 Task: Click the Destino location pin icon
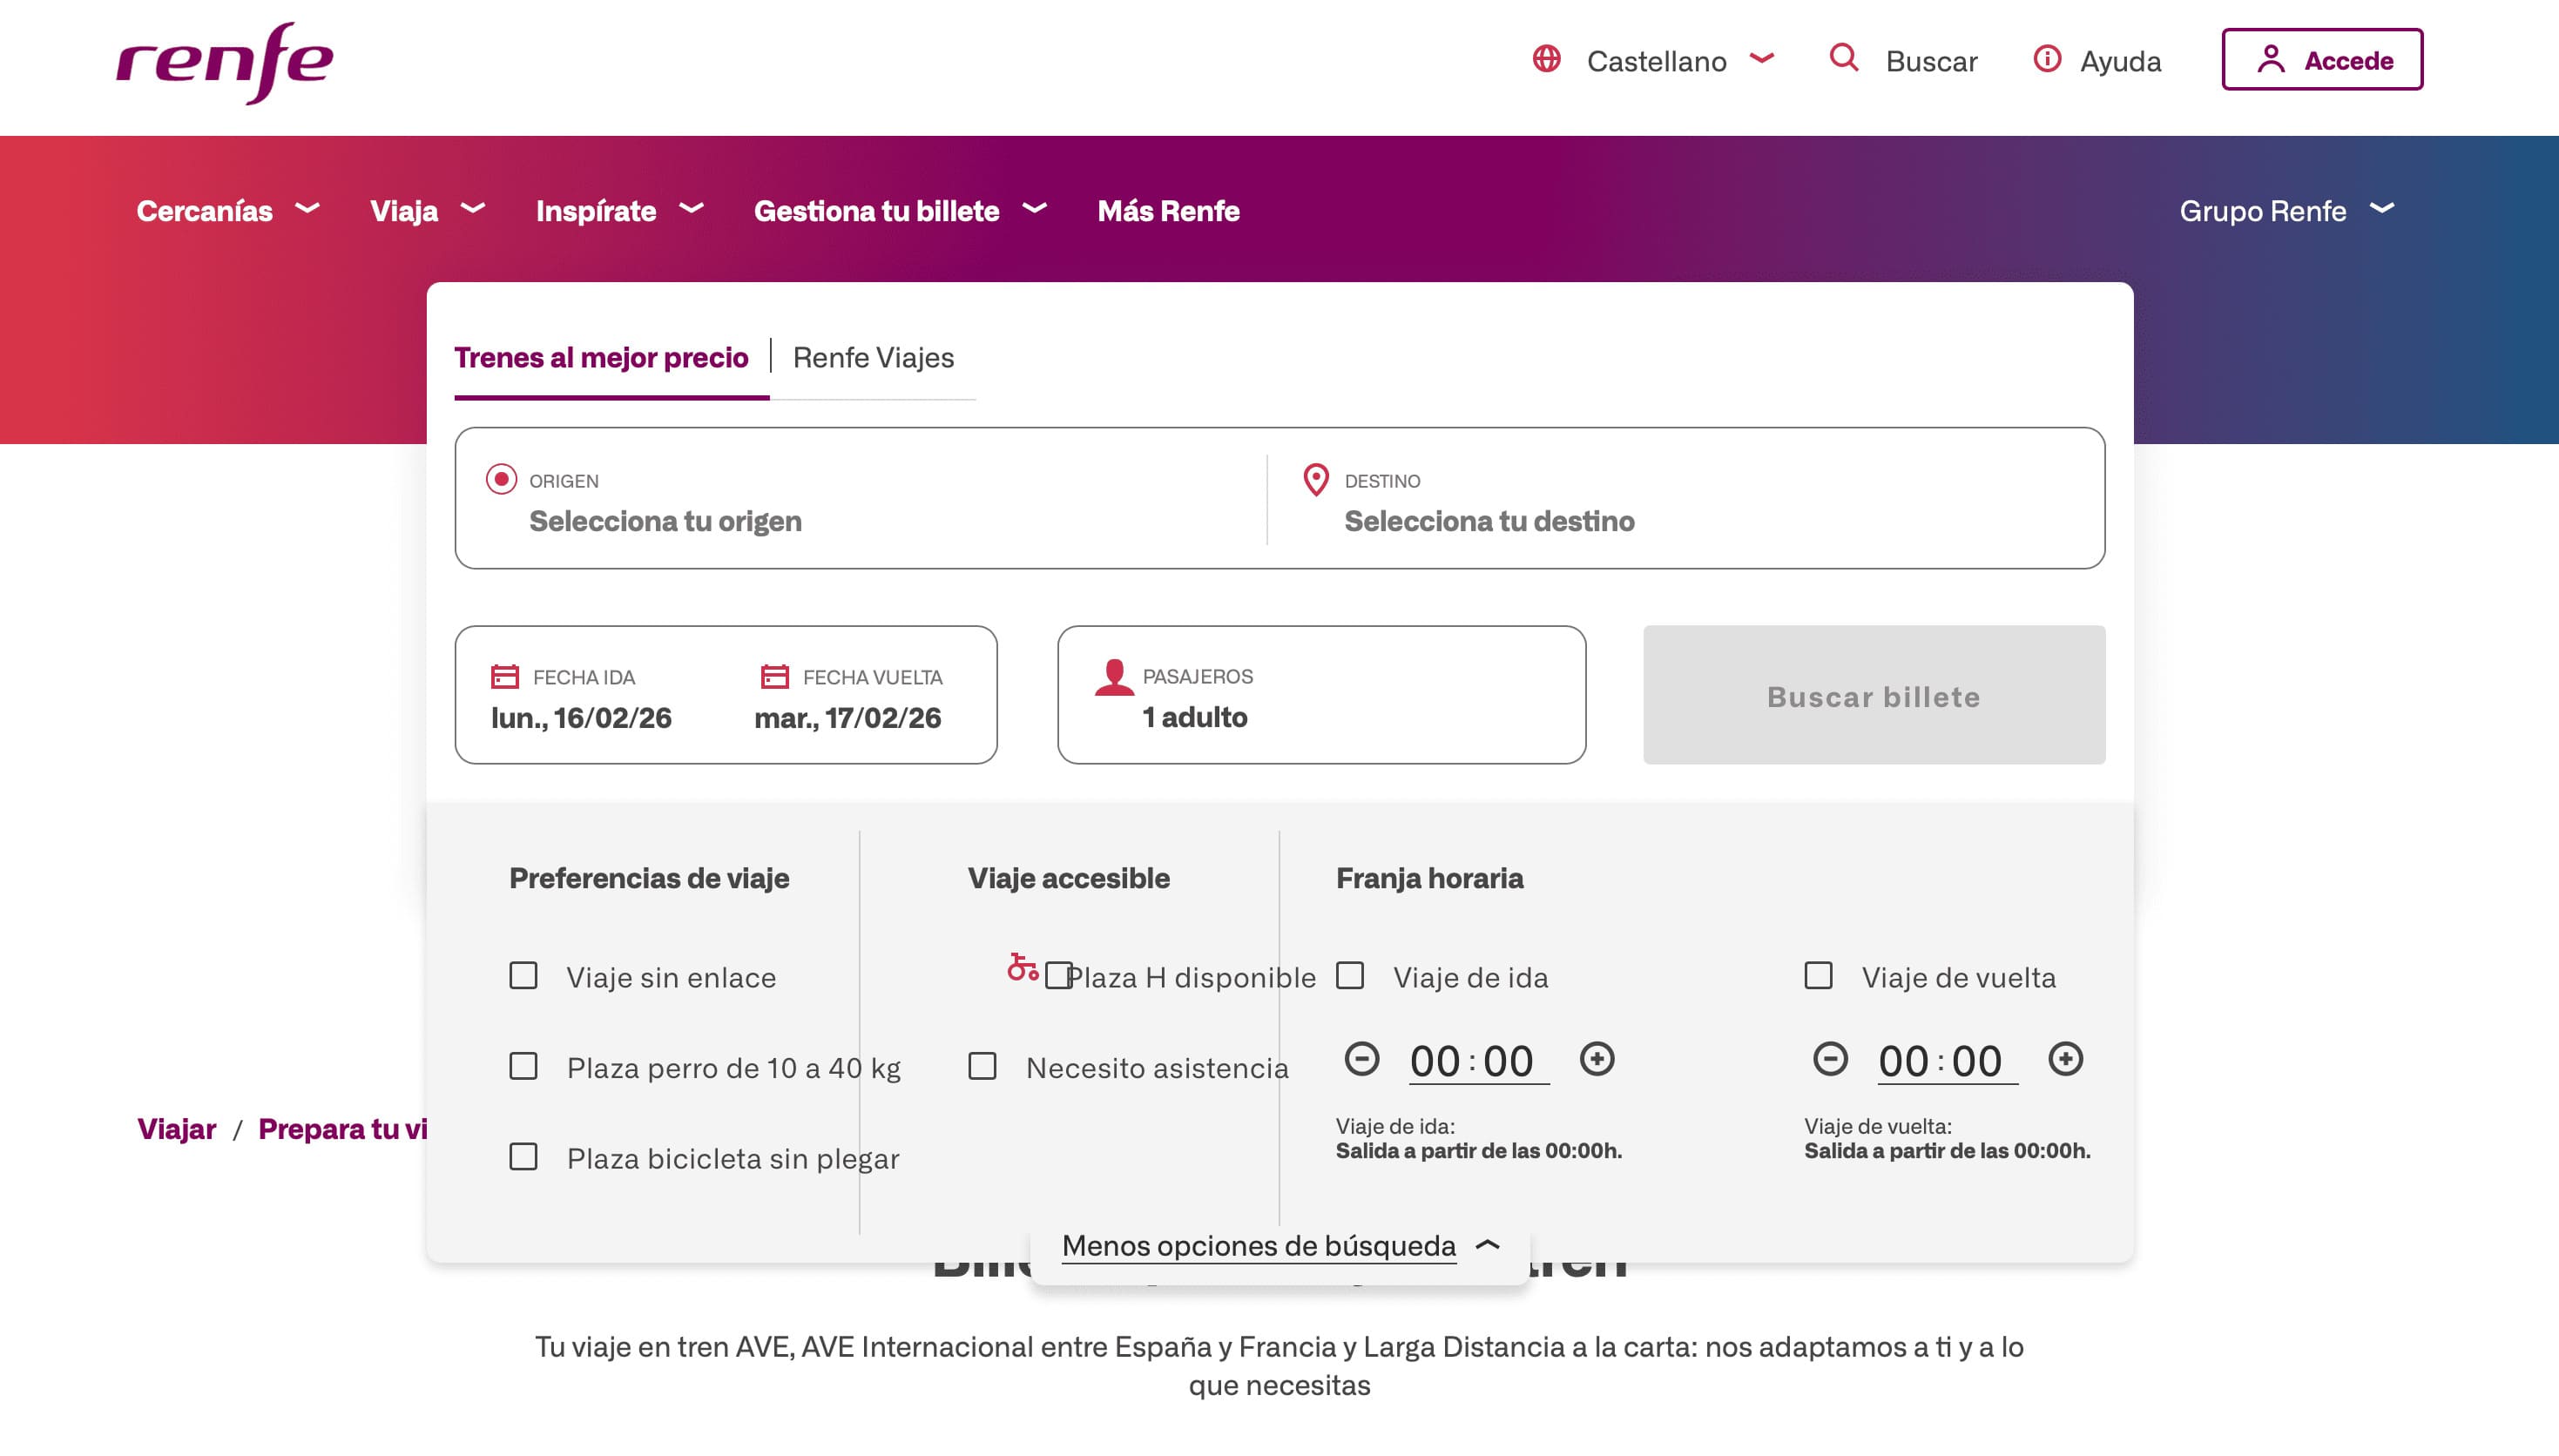coord(1315,480)
